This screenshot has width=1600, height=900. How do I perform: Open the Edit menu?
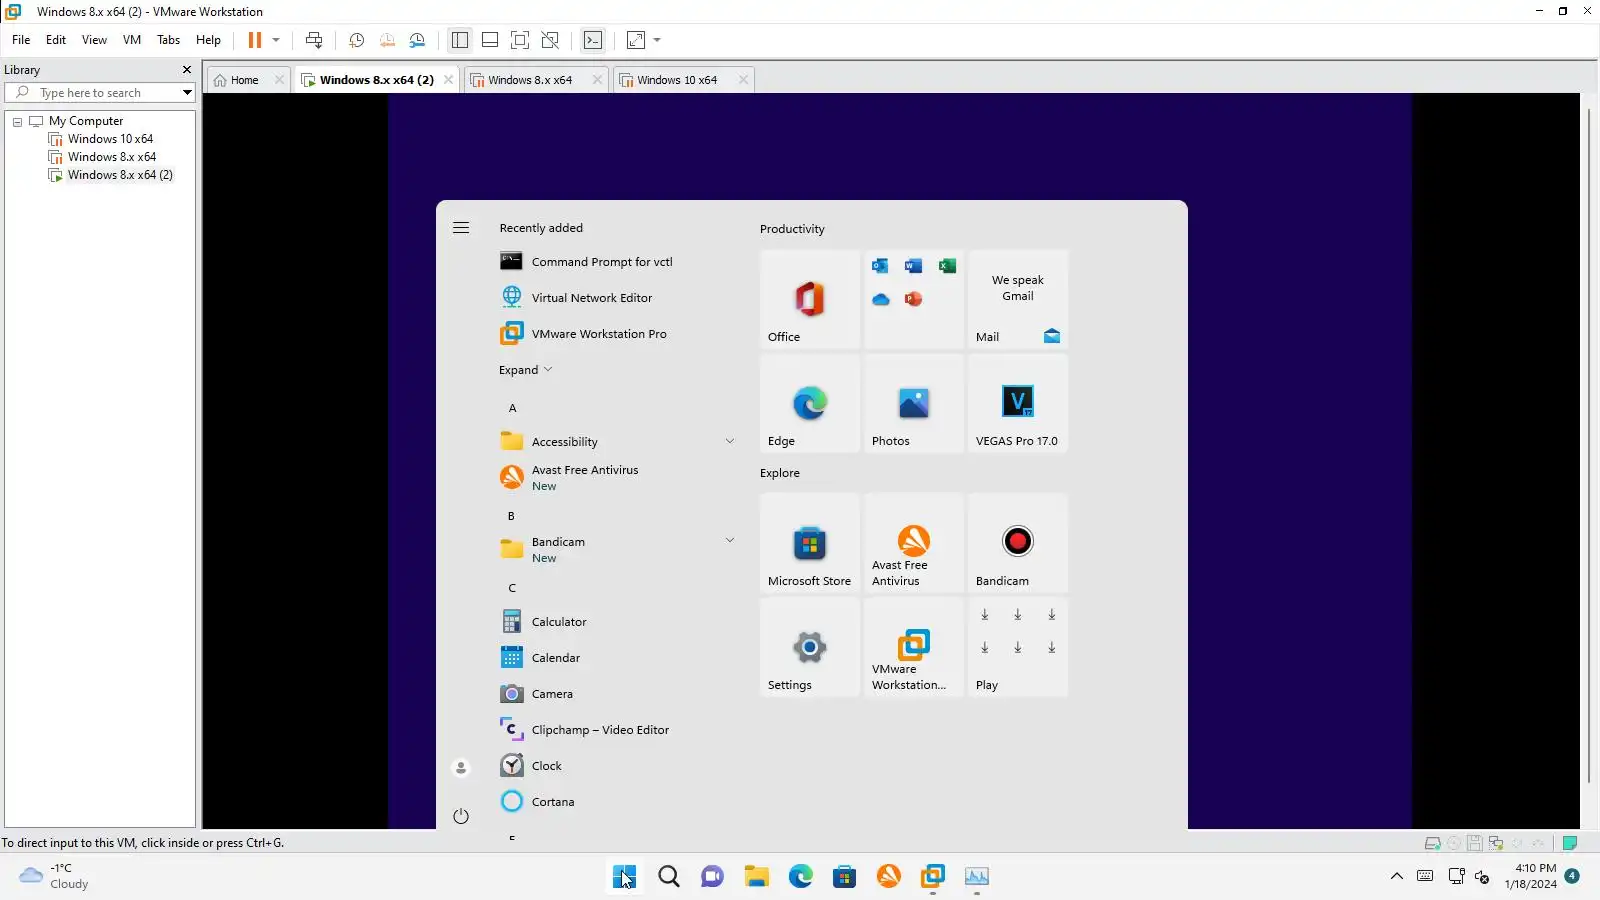[x=56, y=40]
